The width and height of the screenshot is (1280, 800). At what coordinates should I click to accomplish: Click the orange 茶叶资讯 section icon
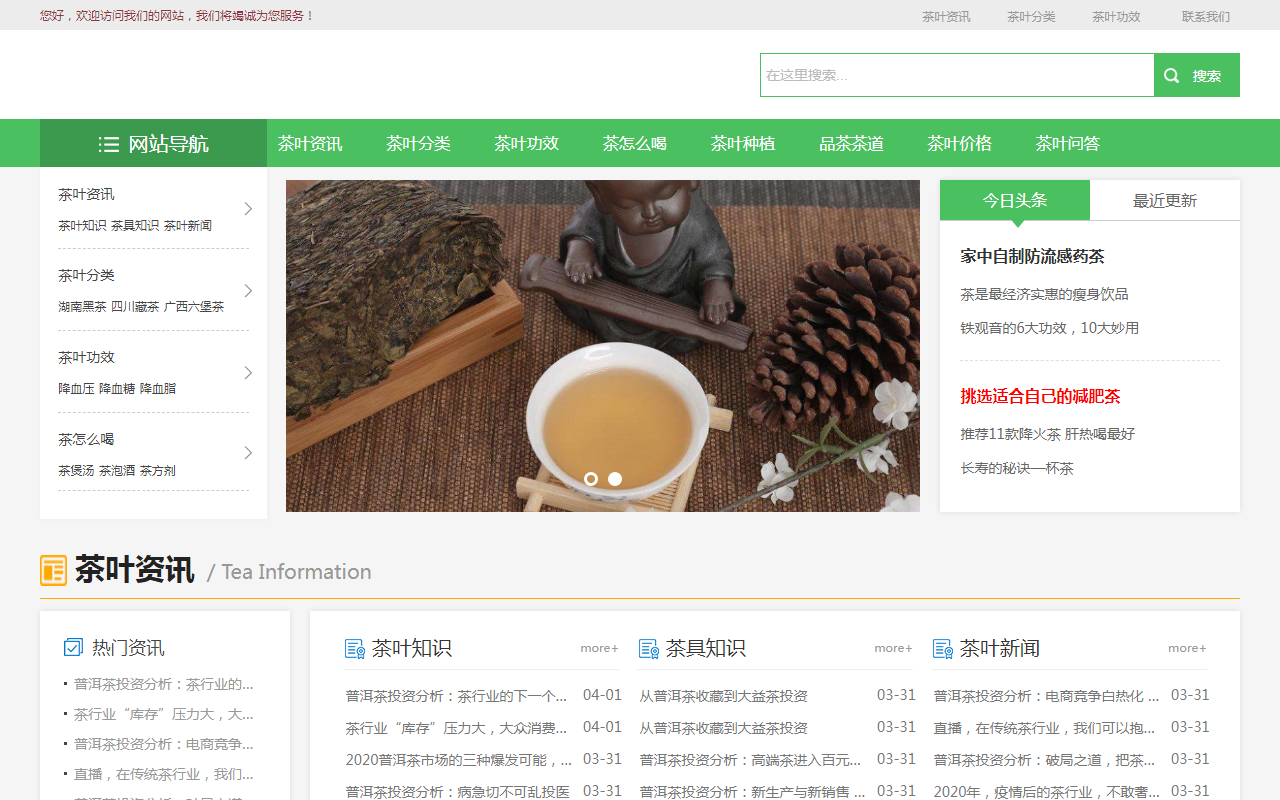click(53, 570)
